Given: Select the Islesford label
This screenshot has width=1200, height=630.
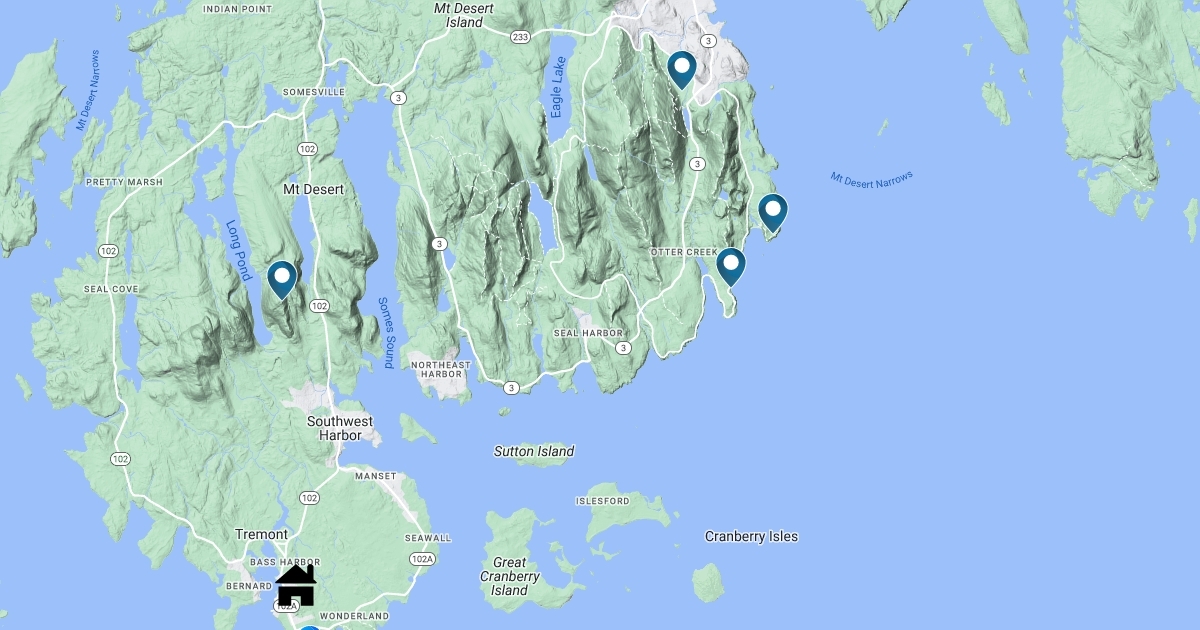Looking at the screenshot, I should point(603,500).
